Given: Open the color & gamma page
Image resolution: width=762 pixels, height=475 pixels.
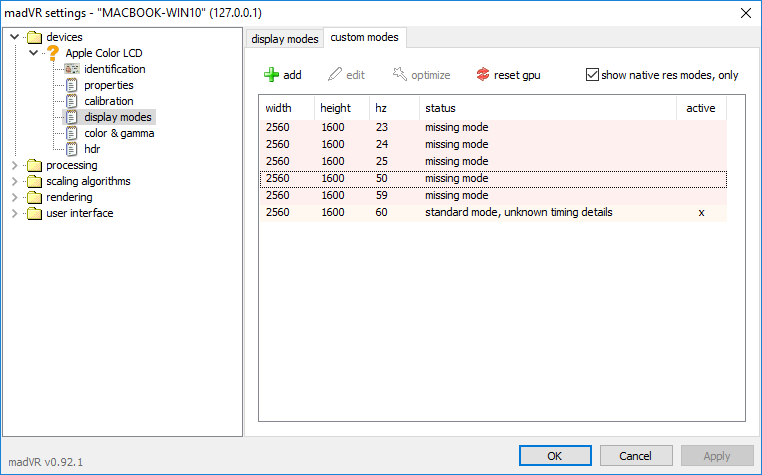Looking at the screenshot, I should click(x=118, y=133).
